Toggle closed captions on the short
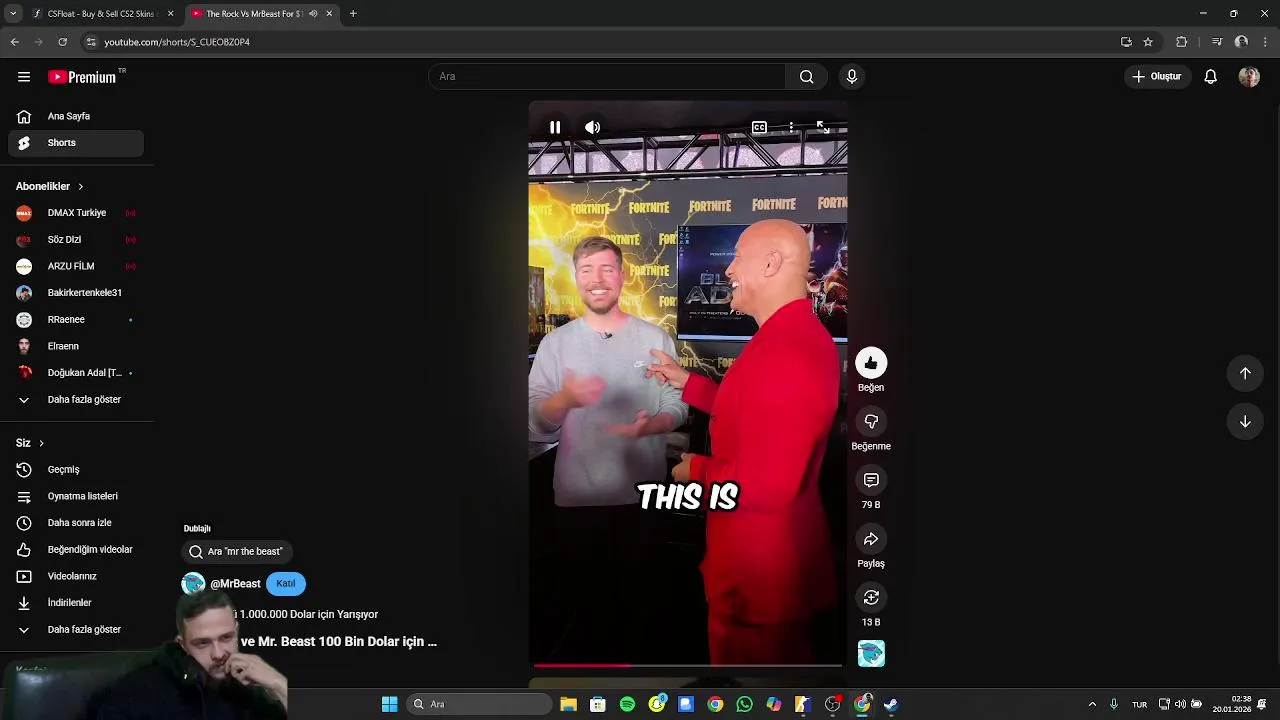 pos(759,127)
